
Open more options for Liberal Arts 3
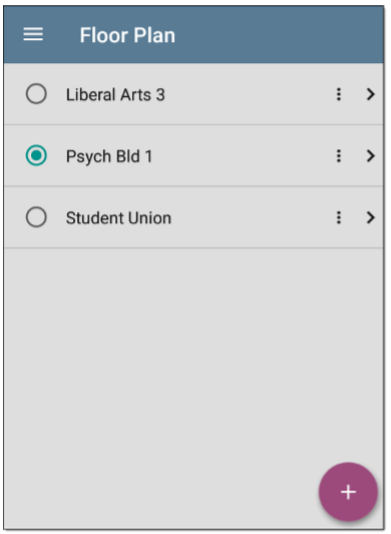tap(339, 94)
